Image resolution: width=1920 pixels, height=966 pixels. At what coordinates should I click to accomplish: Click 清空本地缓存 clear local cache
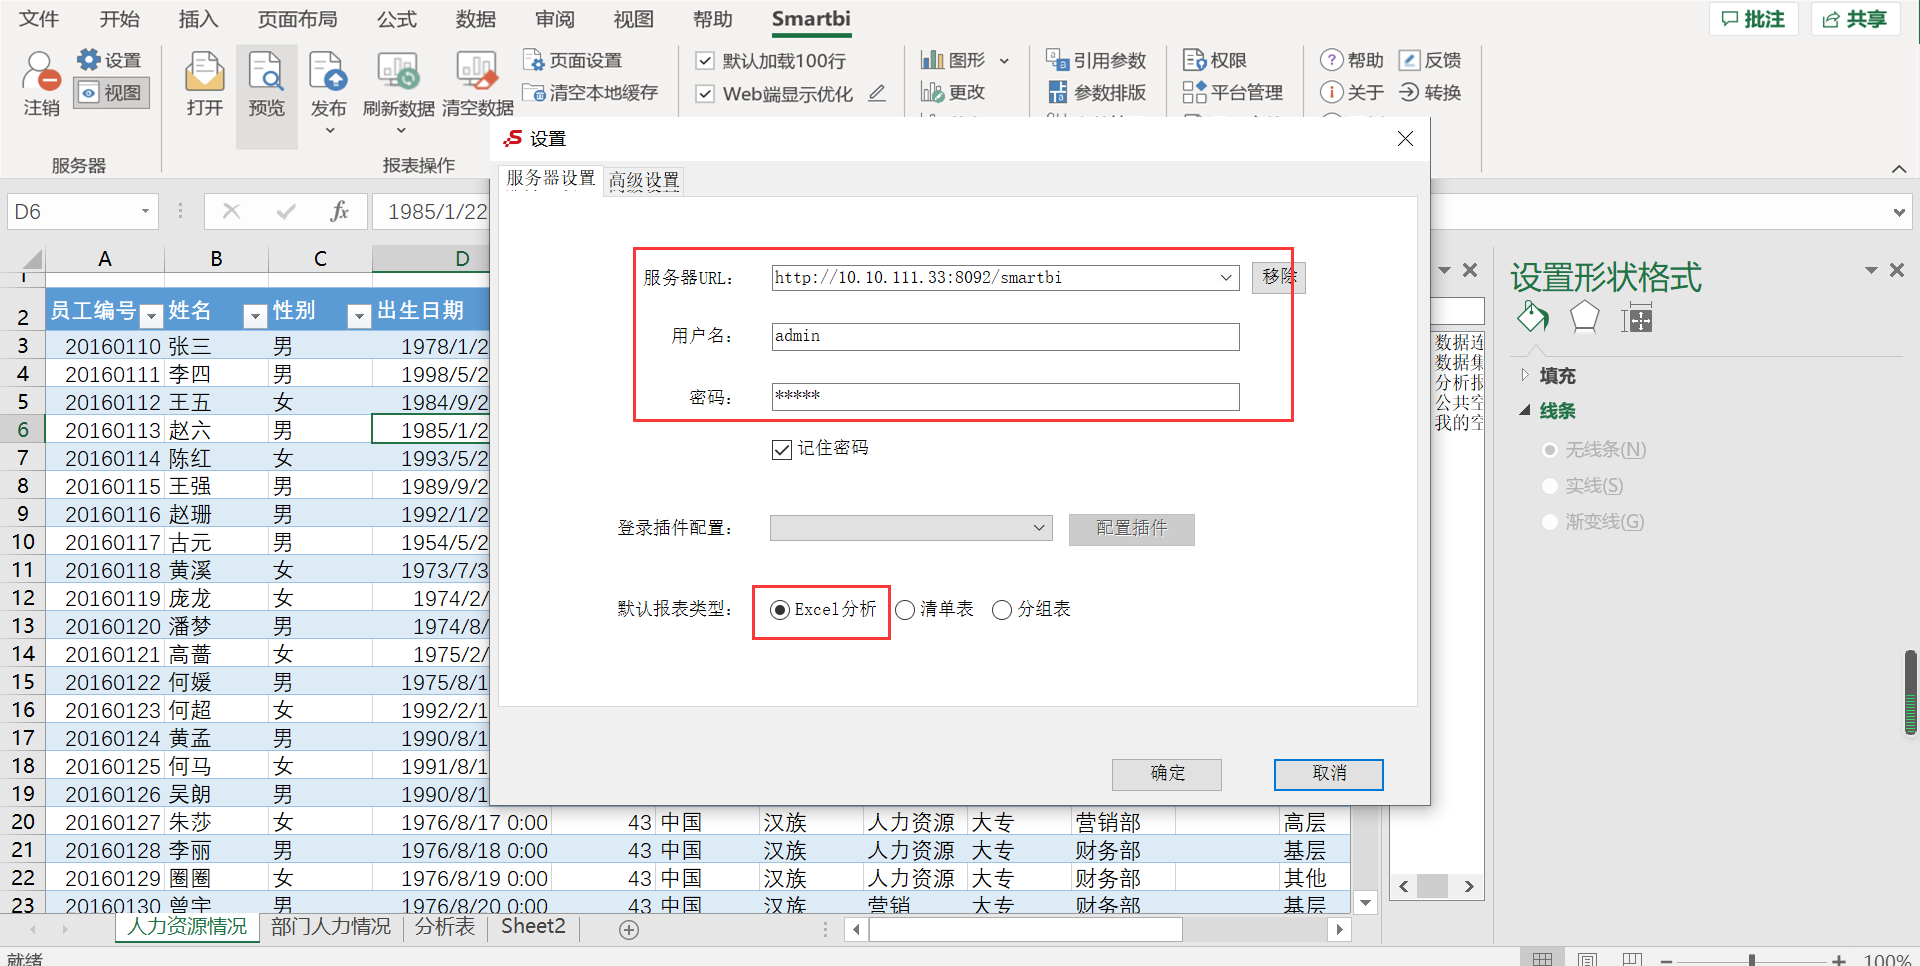coord(591,93)
